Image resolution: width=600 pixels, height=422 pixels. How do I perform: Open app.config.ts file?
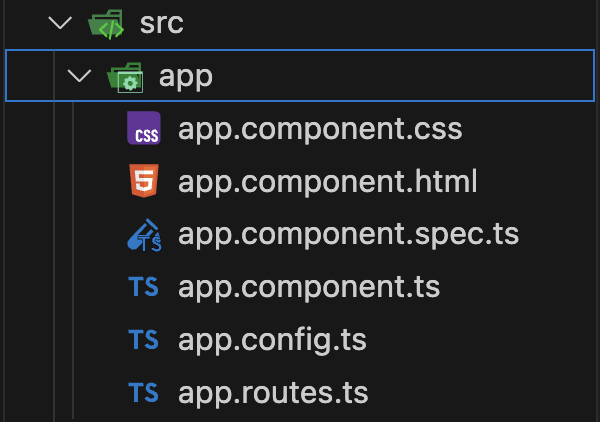coord(272,340)
